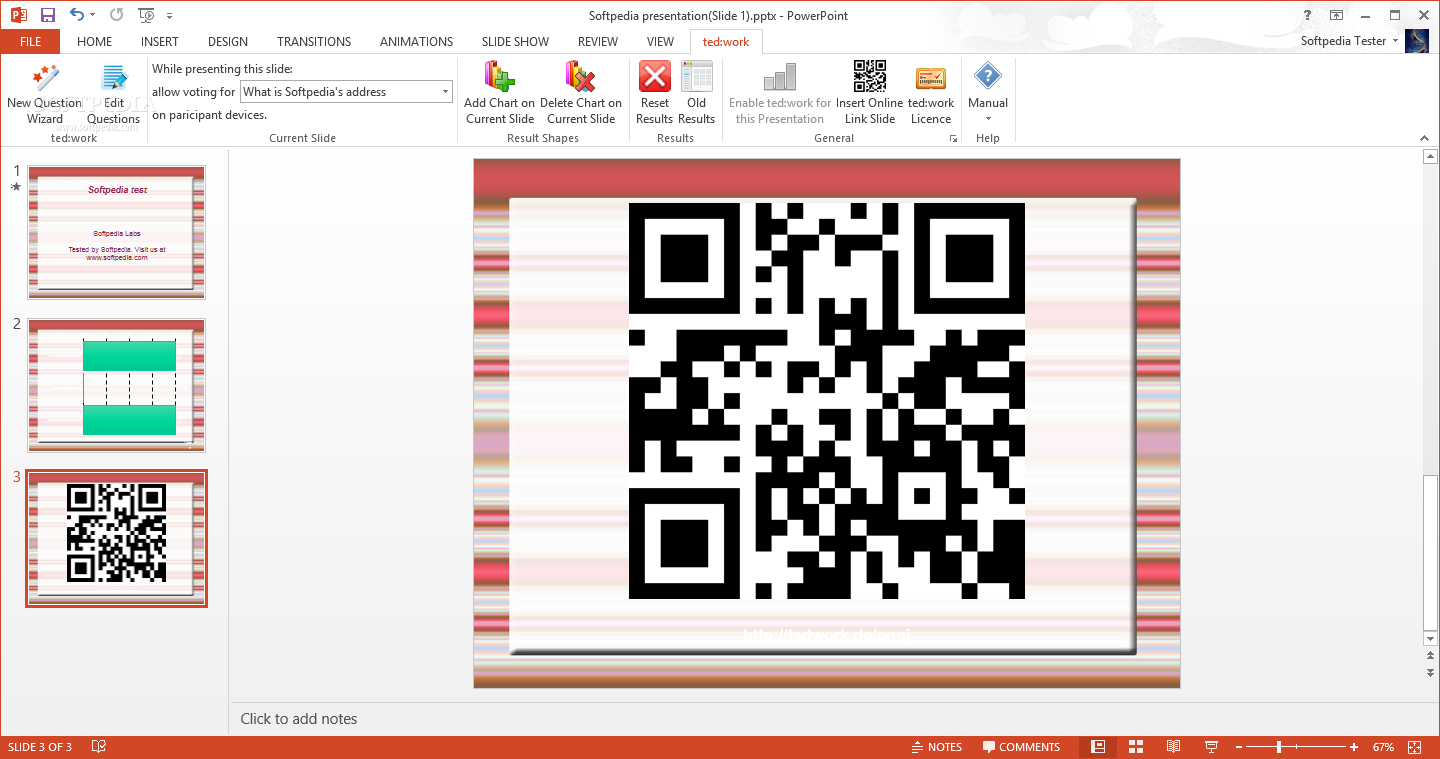Click SLIDE 3 OF 3 indicator
The image size is (1440, 759).
click(x=40, y=747)
